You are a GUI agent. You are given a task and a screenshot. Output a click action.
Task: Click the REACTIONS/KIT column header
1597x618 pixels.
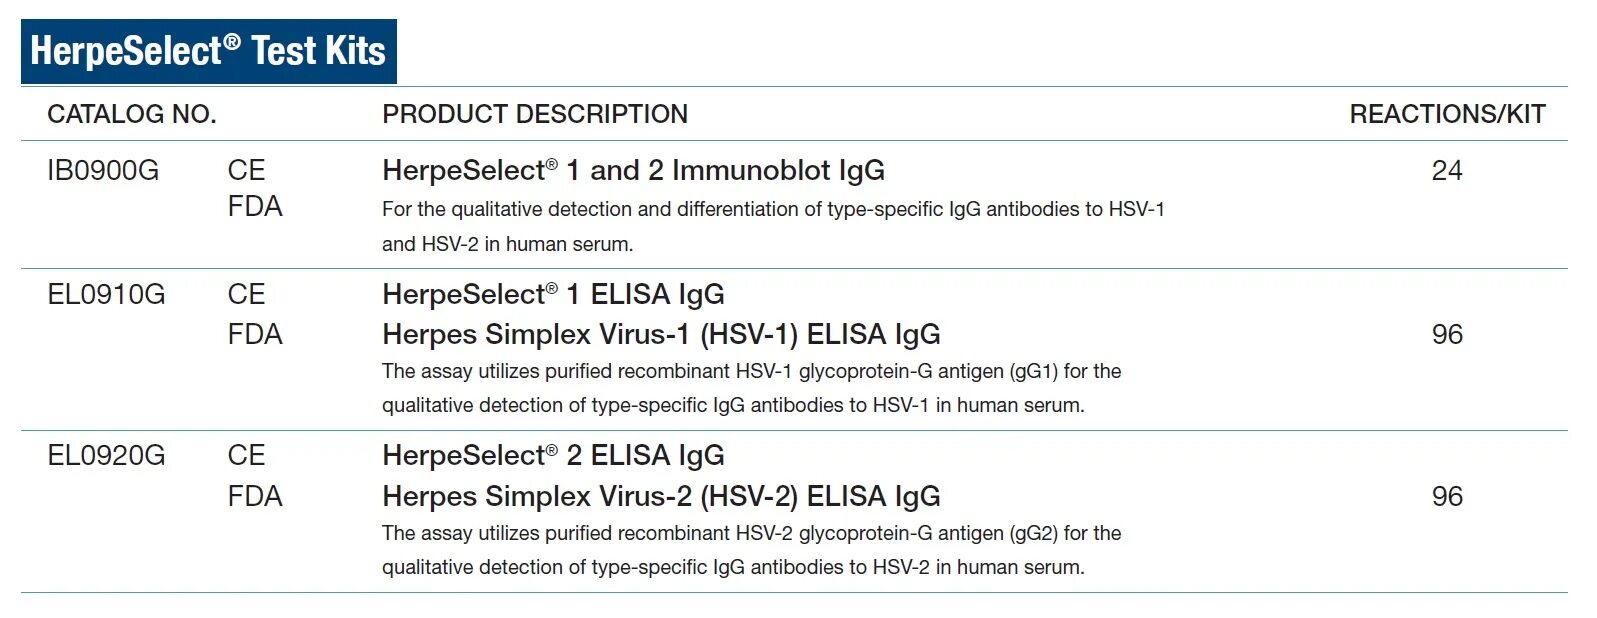(1447, 114)
